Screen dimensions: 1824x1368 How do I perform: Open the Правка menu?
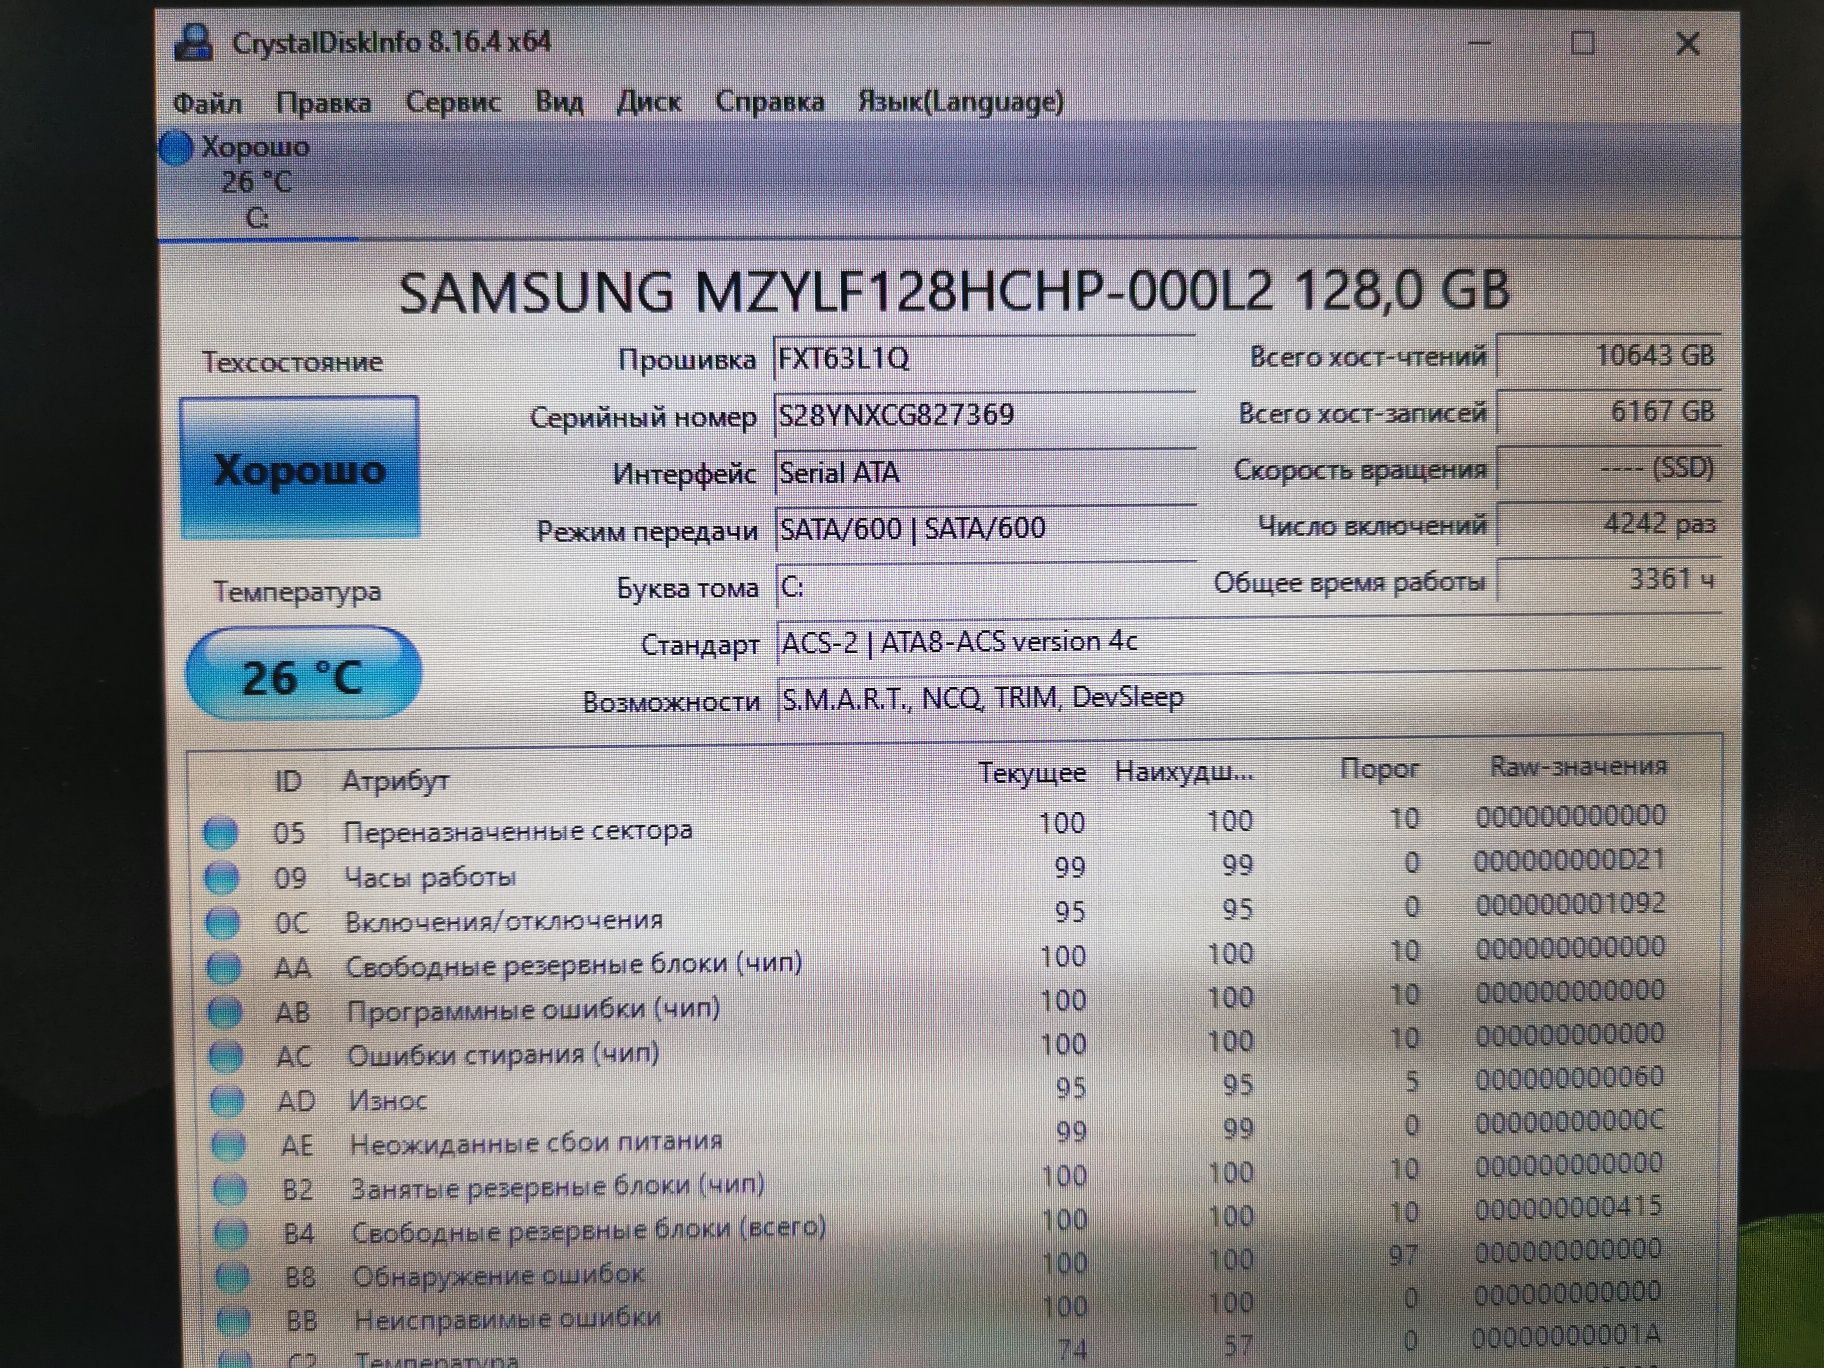click(323, 103)
